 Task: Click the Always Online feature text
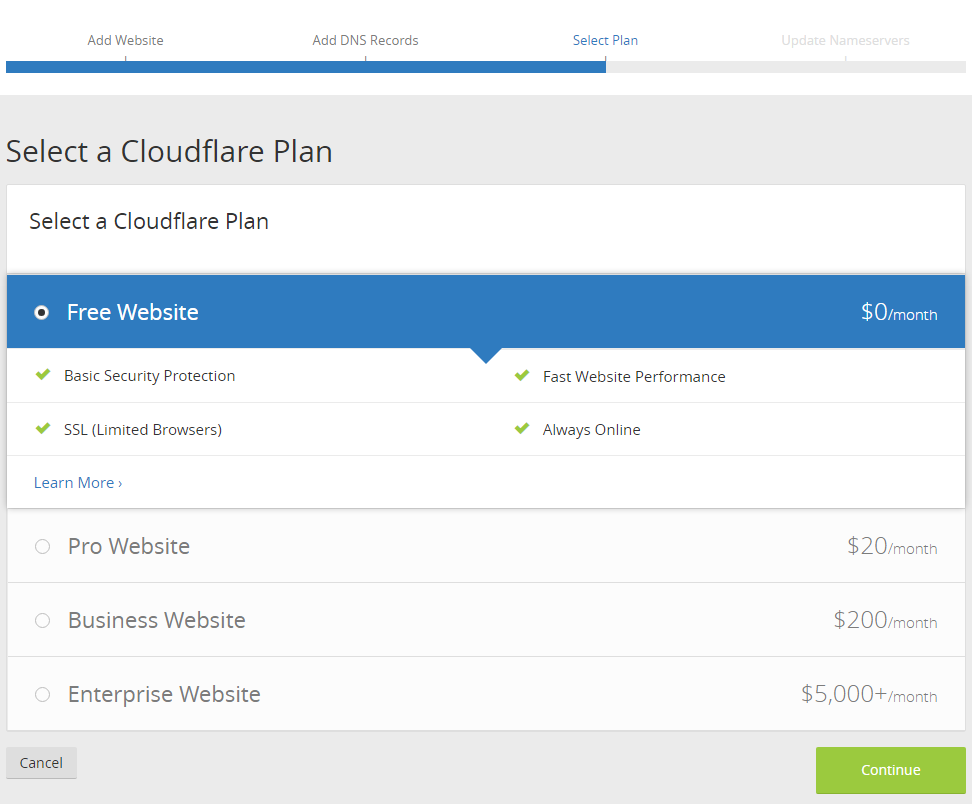coord(591,430)
